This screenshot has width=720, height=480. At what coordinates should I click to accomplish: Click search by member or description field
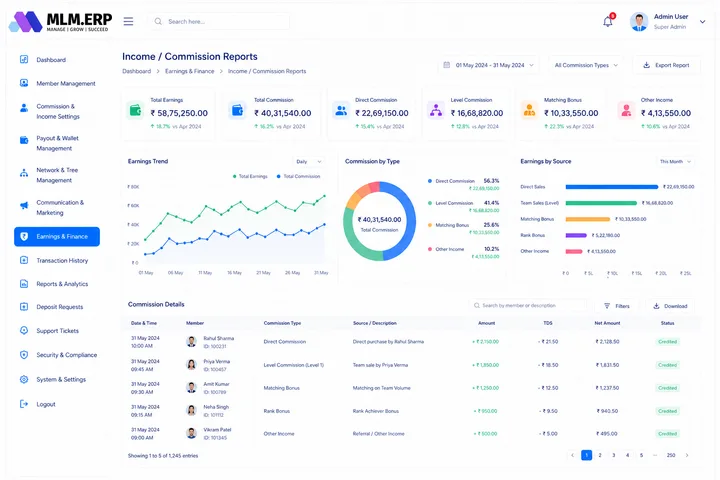(528, 305)
